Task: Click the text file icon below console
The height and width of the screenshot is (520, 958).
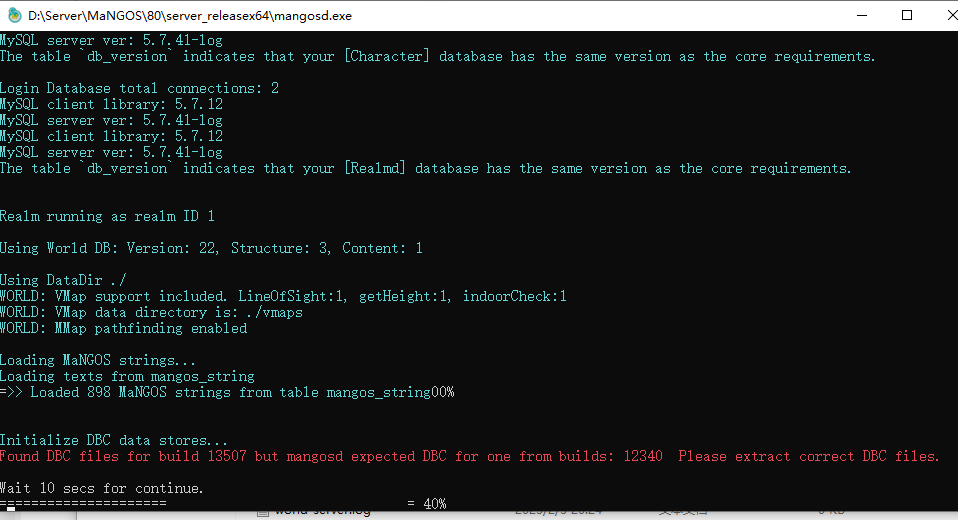Action: 263,513
